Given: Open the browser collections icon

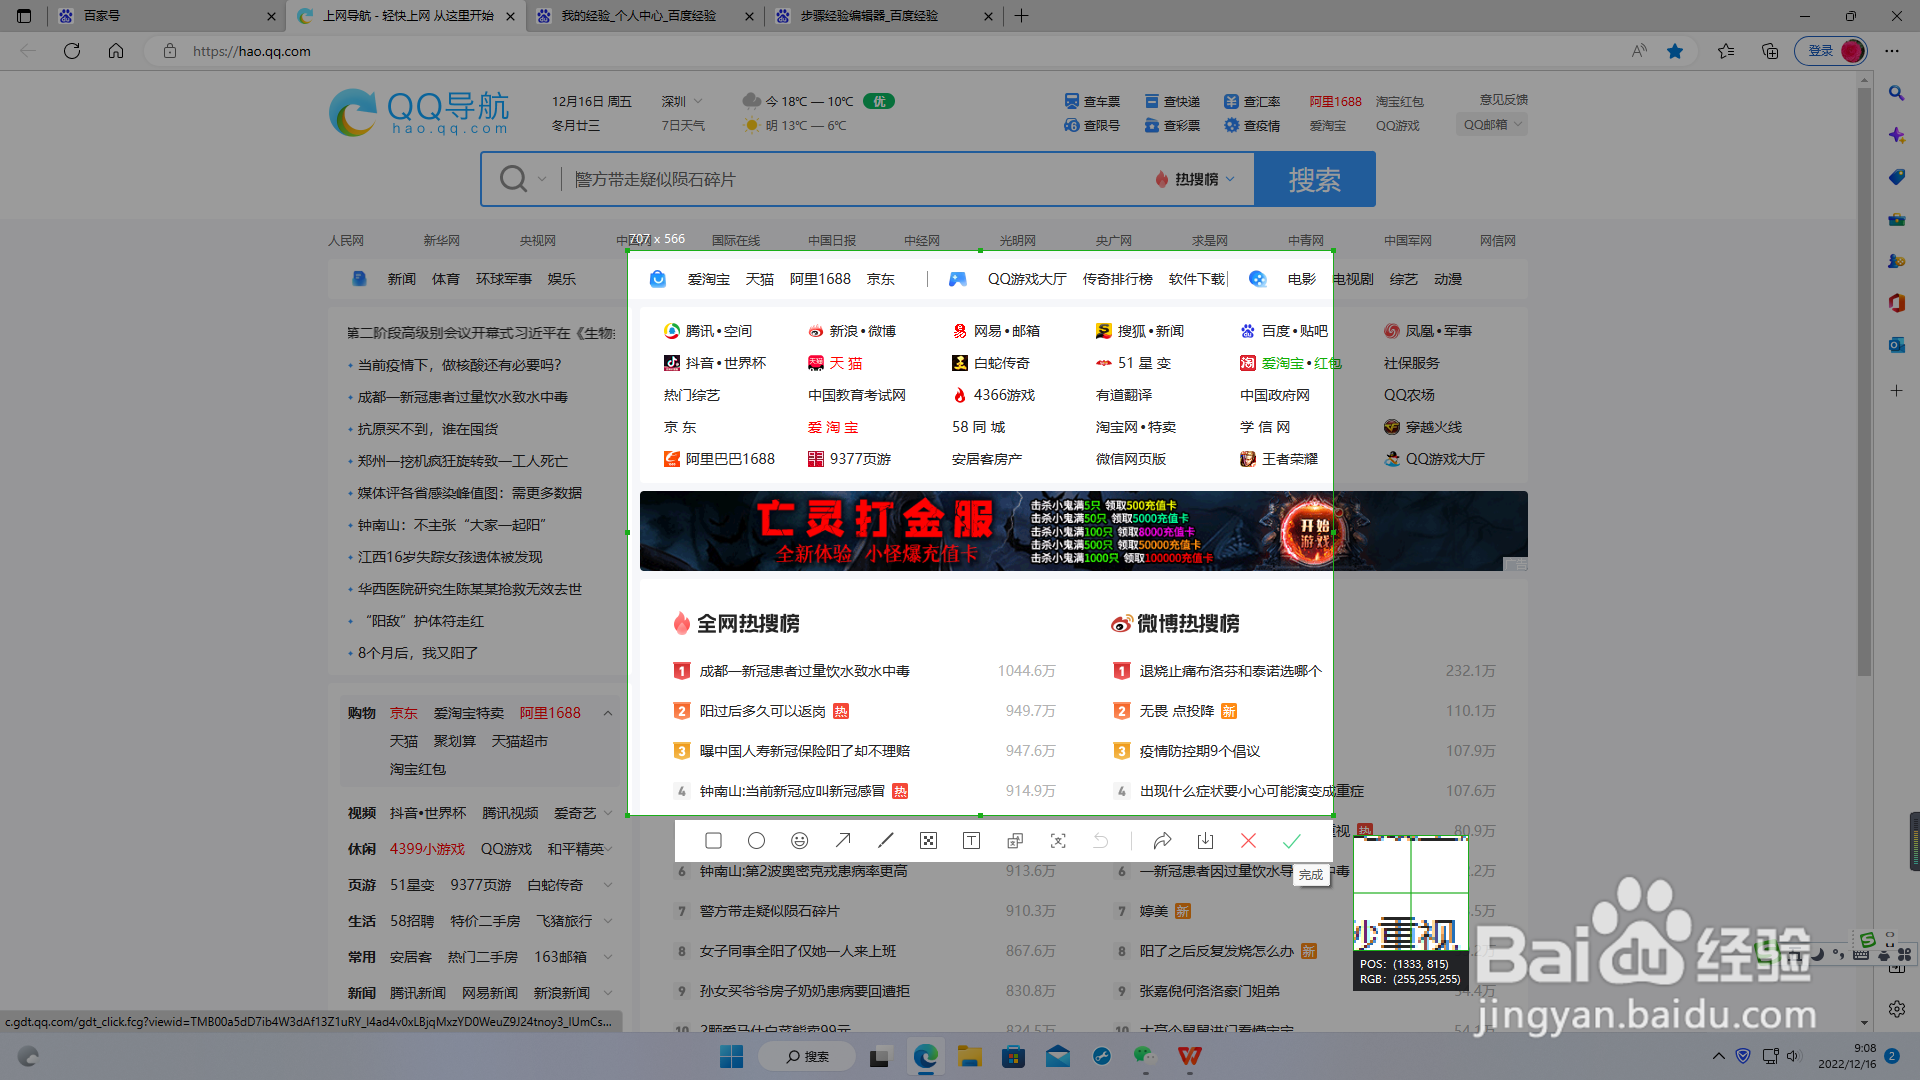Looking at the screenshot, I should (x=1770, y=51).
